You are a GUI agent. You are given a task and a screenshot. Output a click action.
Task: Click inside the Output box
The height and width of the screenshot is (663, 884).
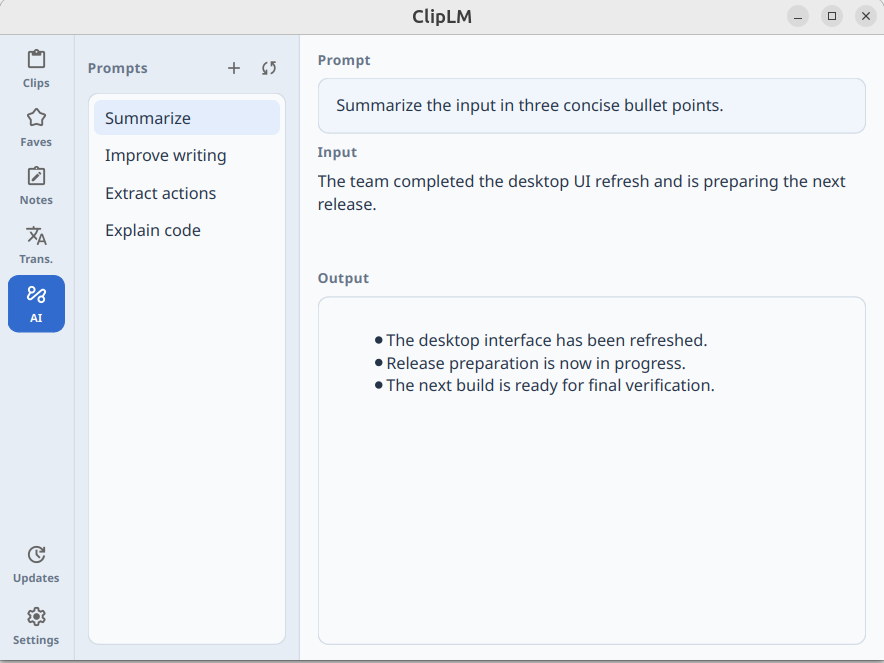click(591, 470)
